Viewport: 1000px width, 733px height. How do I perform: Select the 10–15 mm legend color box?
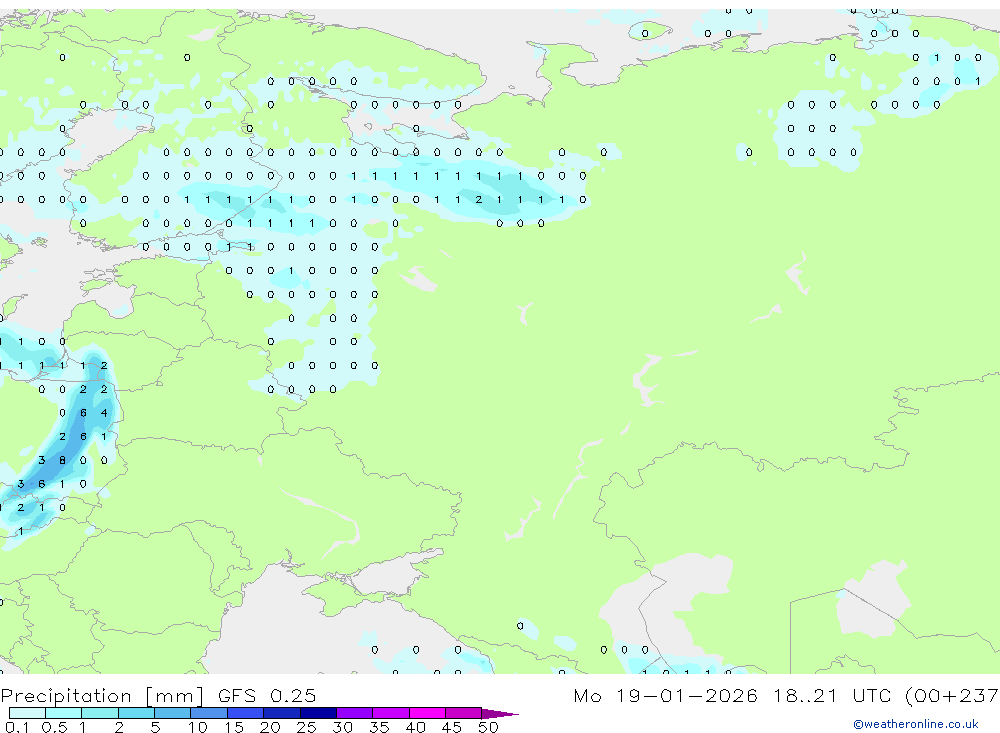[209, 713]
